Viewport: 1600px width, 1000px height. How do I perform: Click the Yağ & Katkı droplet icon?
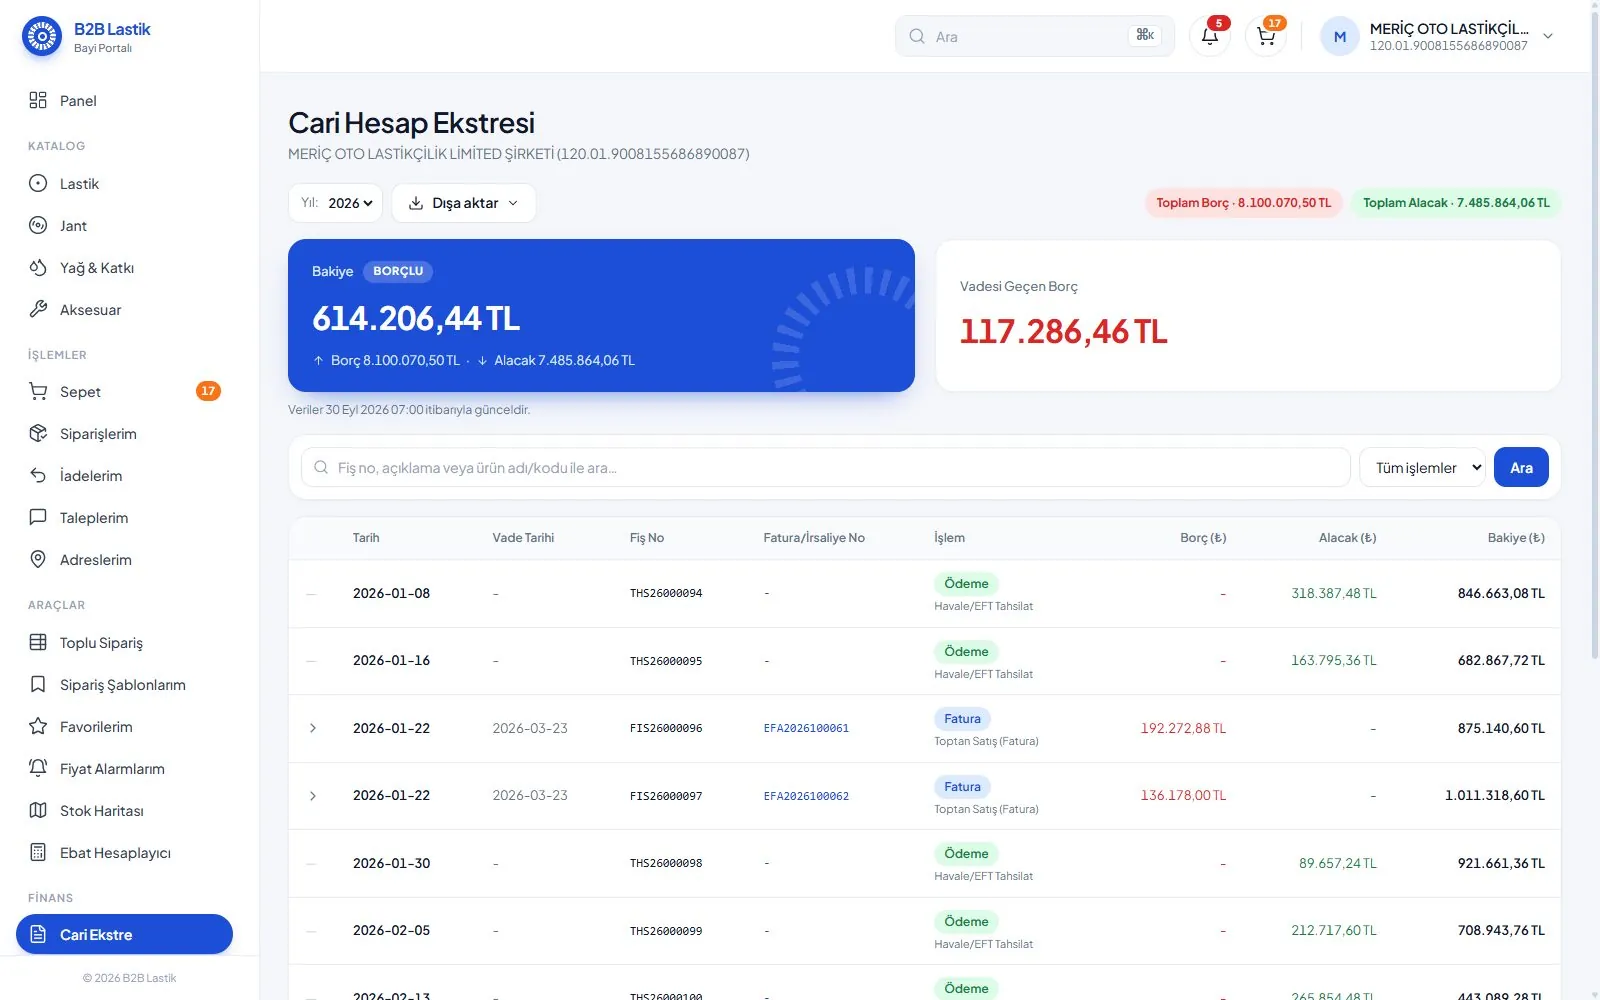point(38,267)
